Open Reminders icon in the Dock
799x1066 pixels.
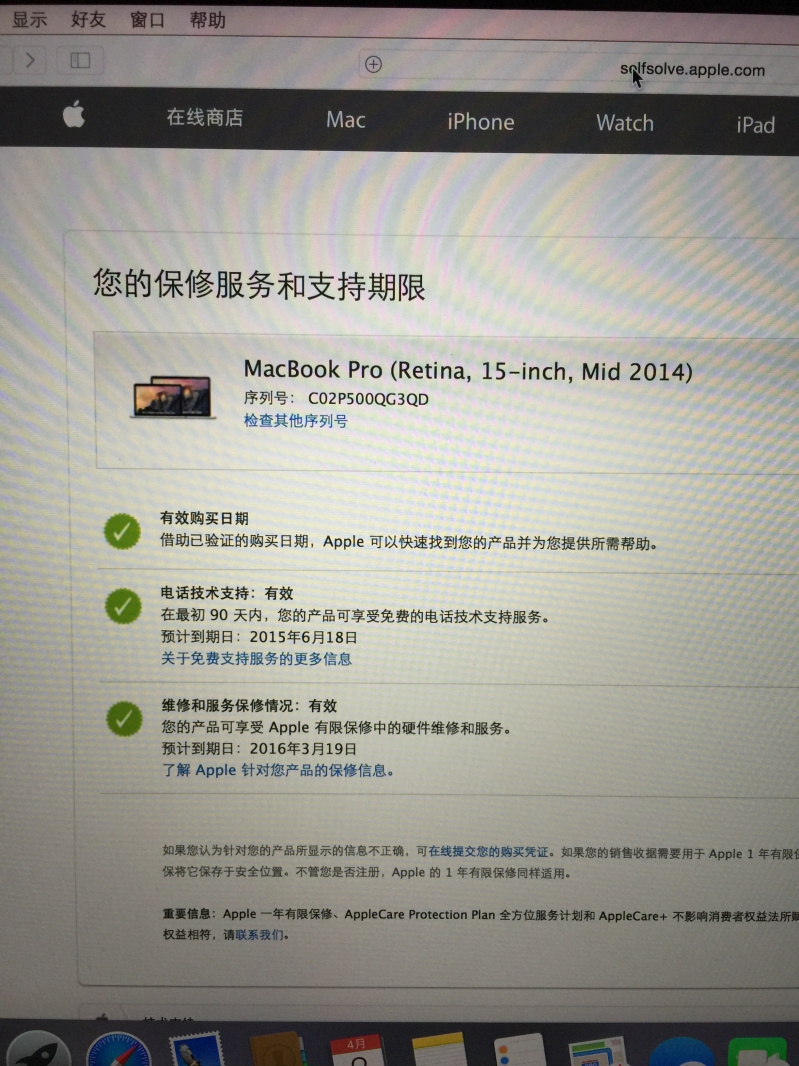(x=520, y=1050)
